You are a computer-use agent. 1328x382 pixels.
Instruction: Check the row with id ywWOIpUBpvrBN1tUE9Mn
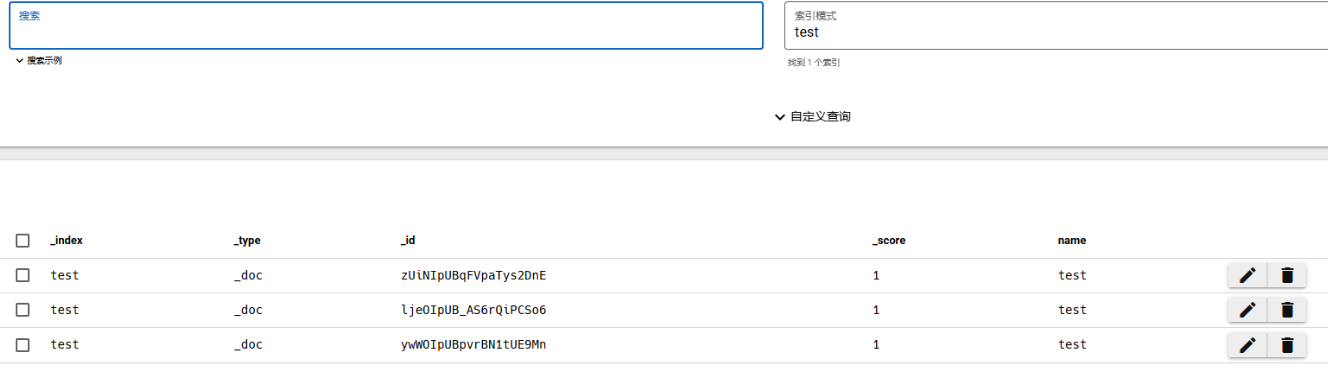click(23, 345)
